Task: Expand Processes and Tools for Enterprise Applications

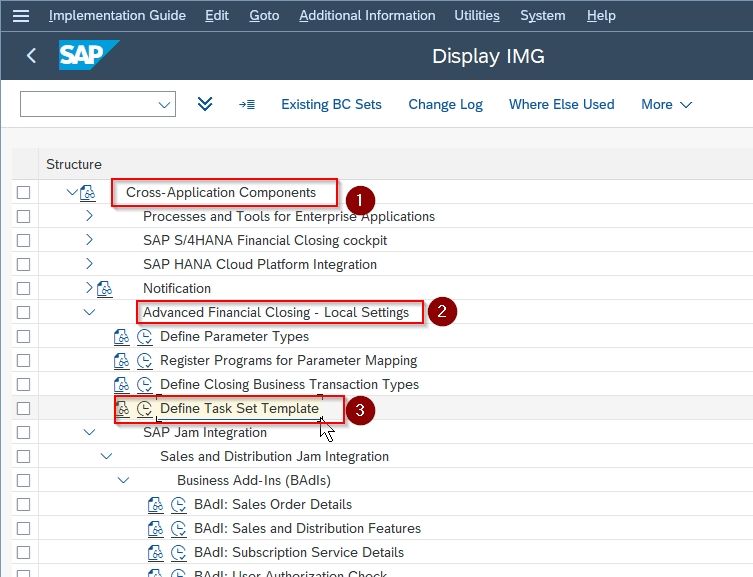Action: click(x=89, y=216)
